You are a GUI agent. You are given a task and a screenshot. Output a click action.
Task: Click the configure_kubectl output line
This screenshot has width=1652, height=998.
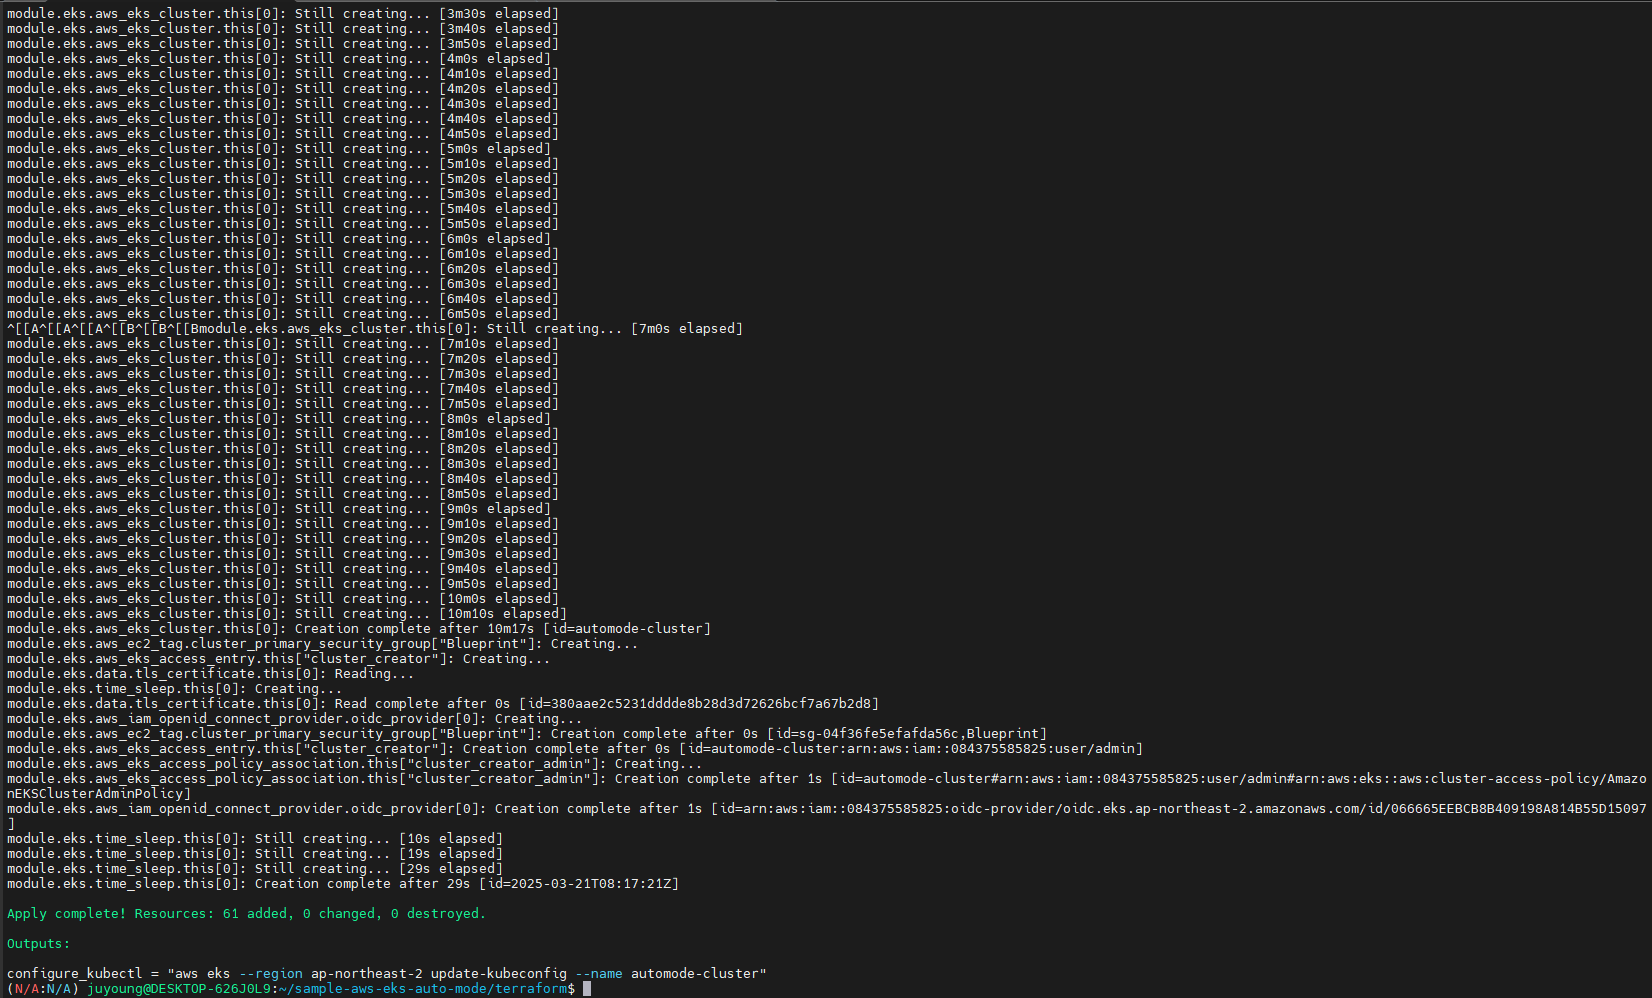pos(387,973)
